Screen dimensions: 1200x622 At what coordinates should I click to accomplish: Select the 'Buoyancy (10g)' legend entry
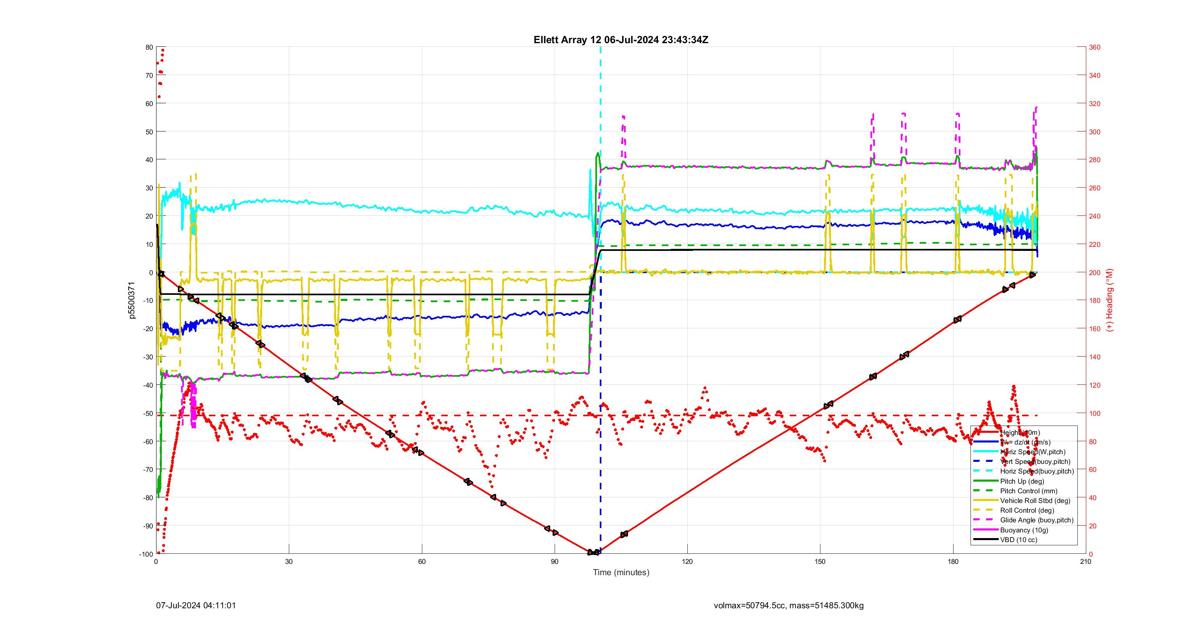pyautogui.click(x=1024, y=530)
